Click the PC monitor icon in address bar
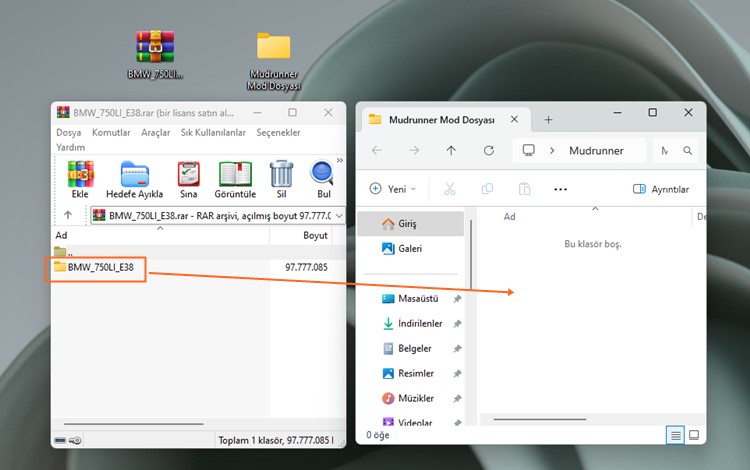750x470 pixels. (x=529, y=150)
